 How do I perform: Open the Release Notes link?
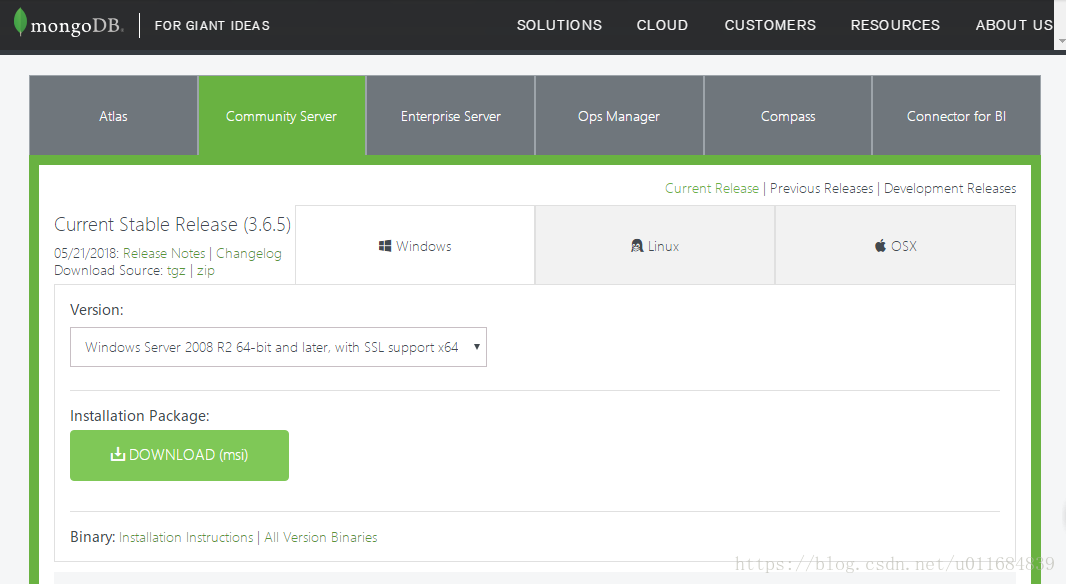pyautogui.click(x=164, y=253)
